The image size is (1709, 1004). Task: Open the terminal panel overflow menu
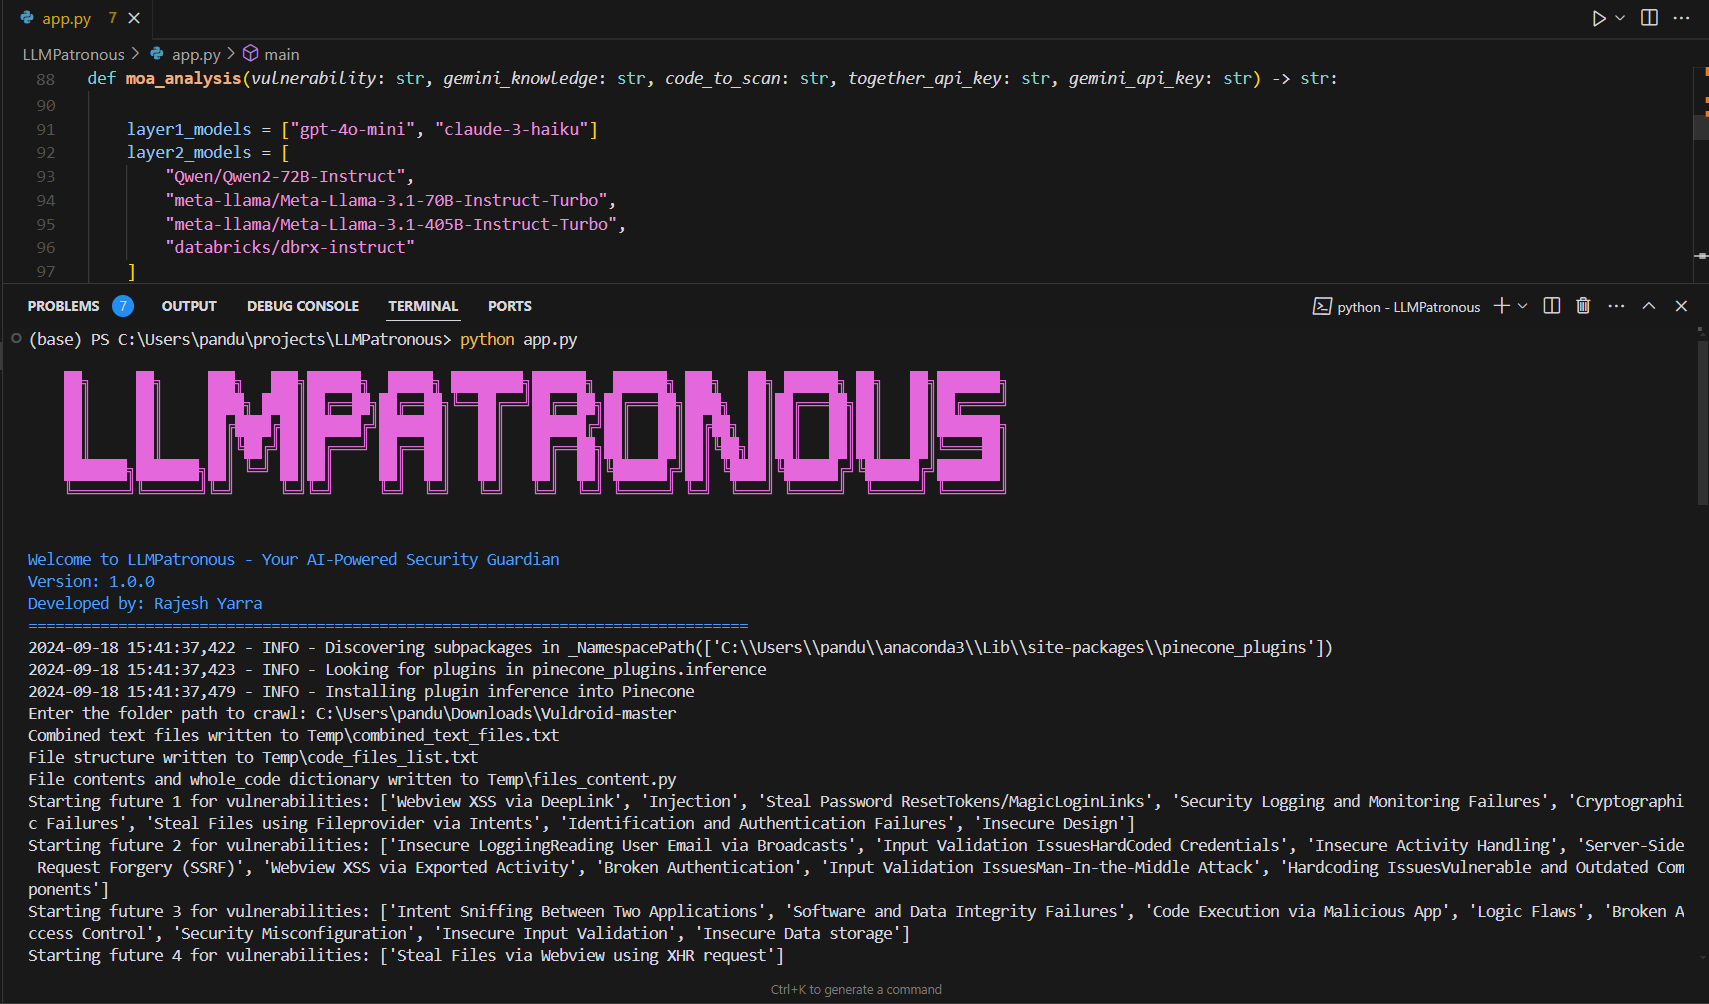pyautogui.click(x=1616, y=306)
